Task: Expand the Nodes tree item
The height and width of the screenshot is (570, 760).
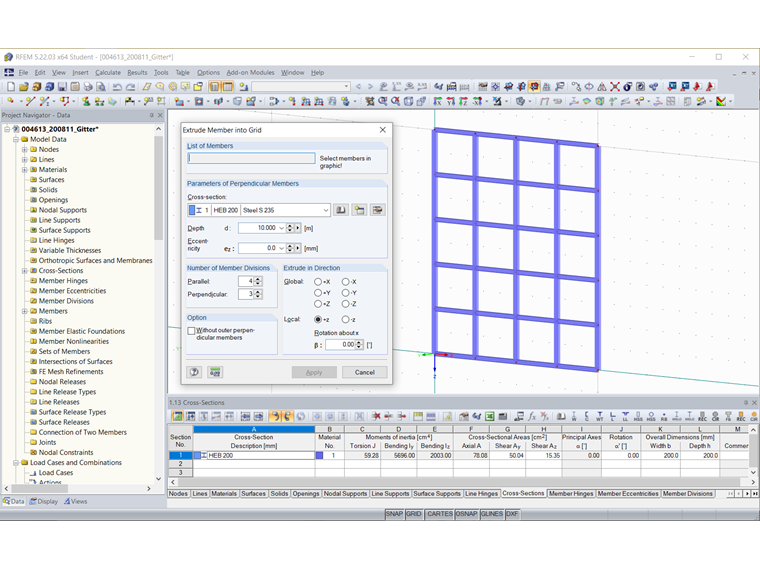Action: (24, 149)
